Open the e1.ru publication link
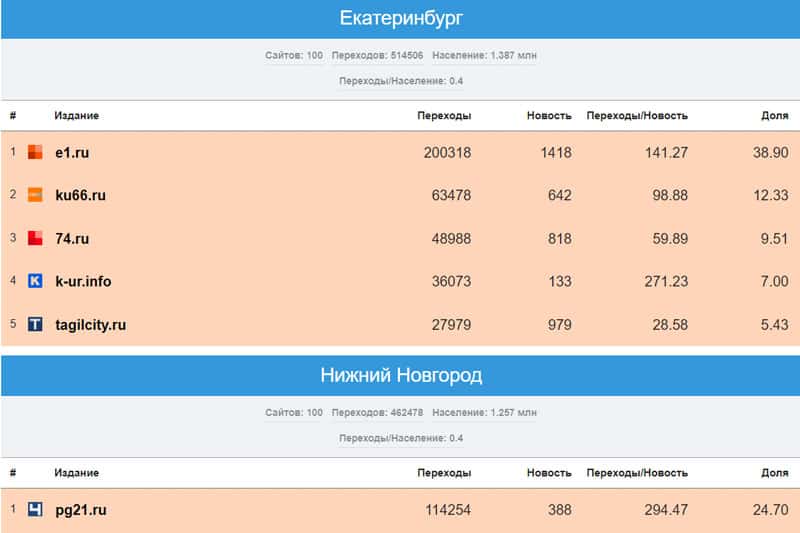The width and height of the screenshot is (800, 533). [72, 153]
